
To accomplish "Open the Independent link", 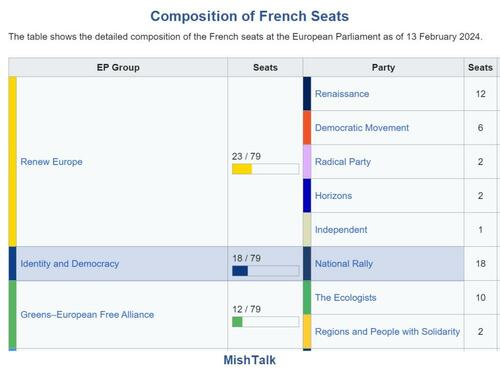I will [x=341, y=230].
